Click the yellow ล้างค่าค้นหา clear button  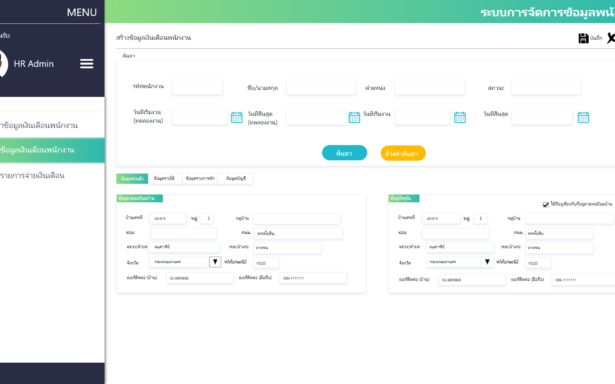point(403,153)
